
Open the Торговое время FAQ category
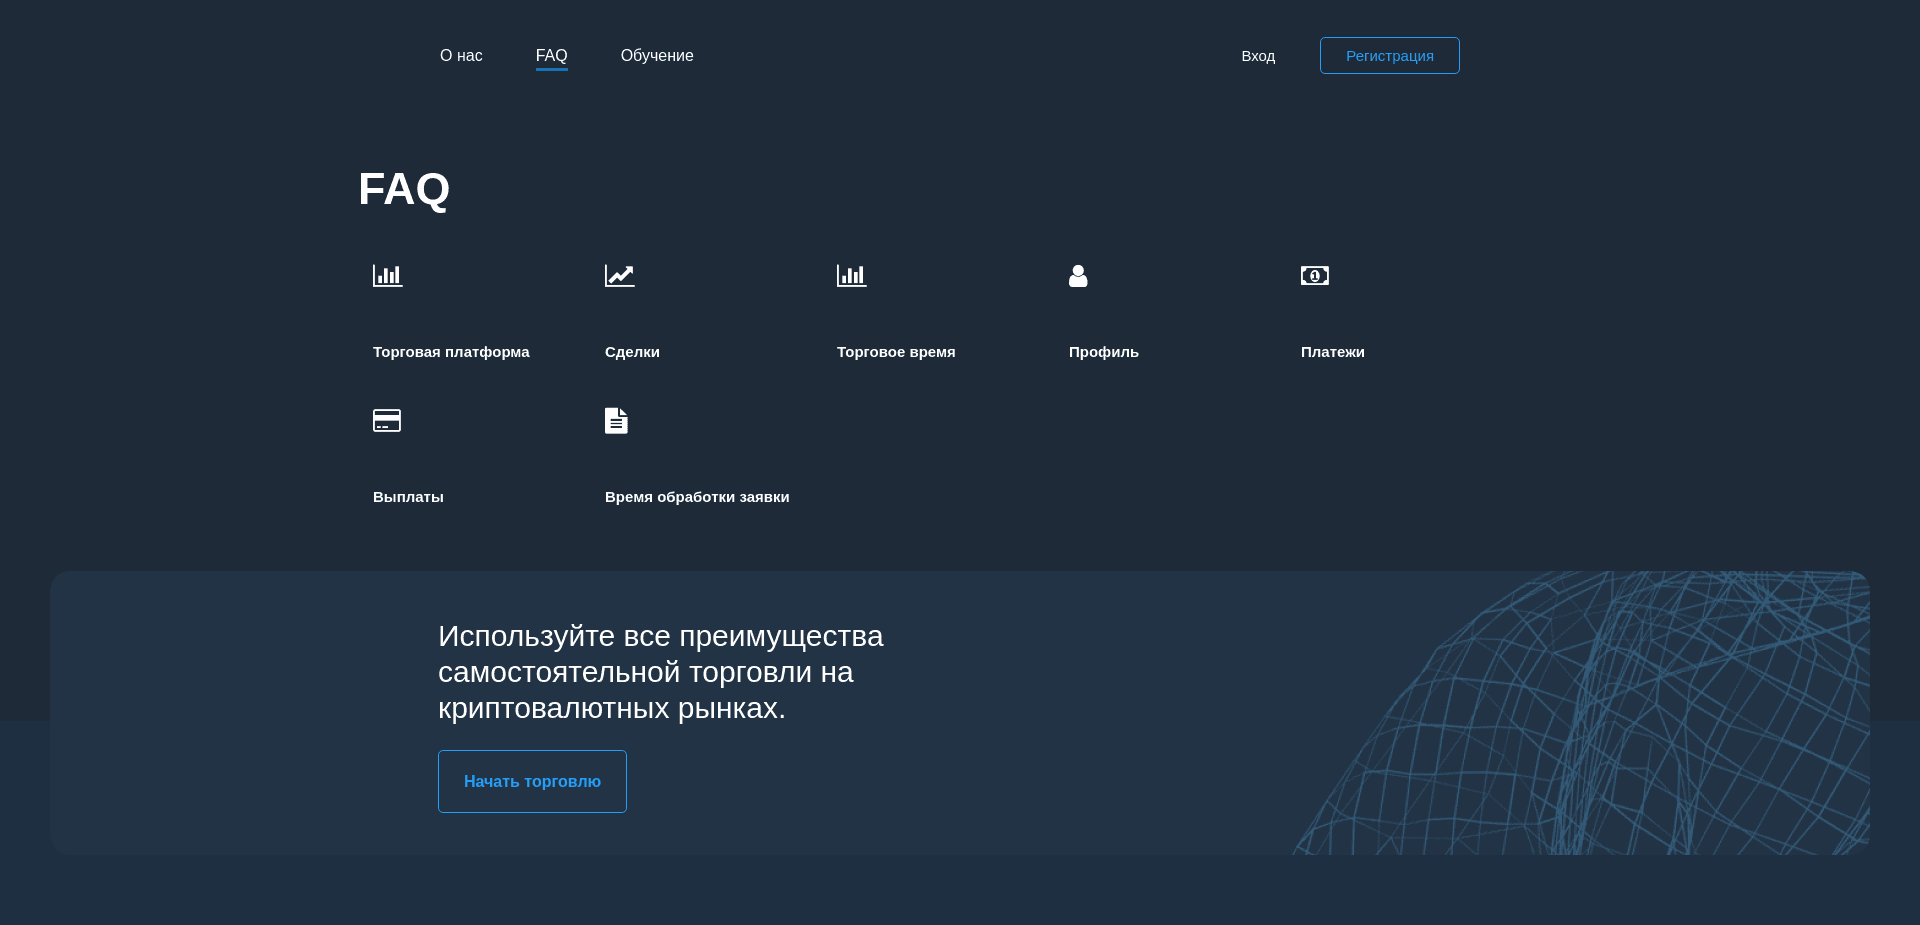[895, 352]
